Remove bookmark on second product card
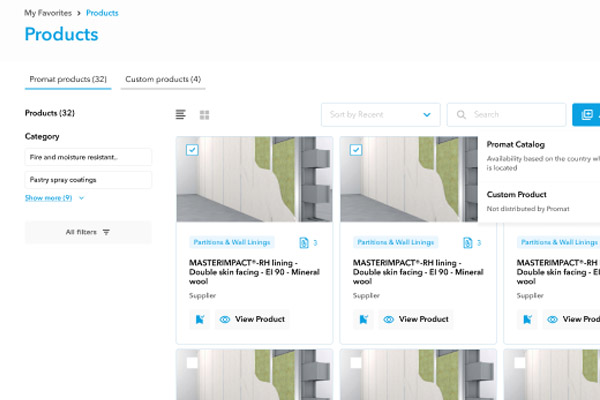The width and height of the screenshot is (600, 400). click(364, 319)
